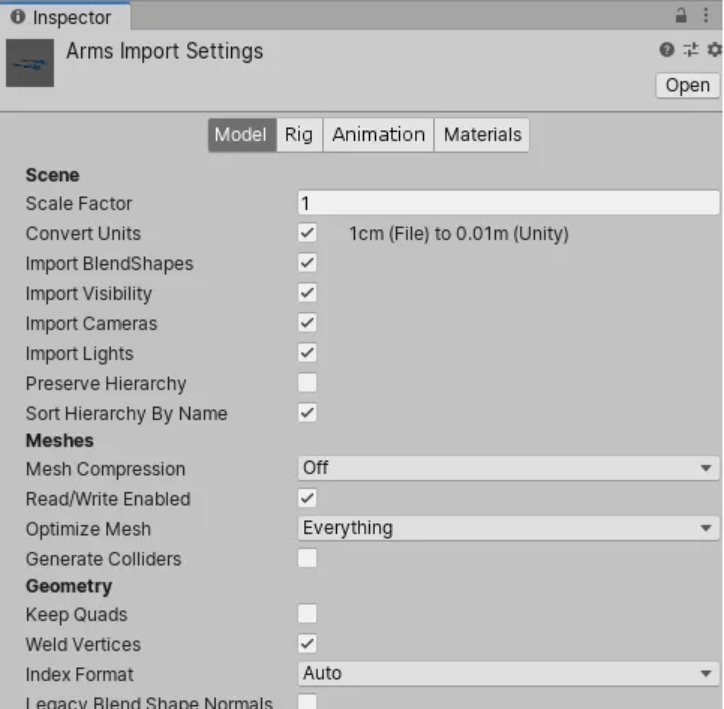Check the Keep Quads option
724x709 pixels.
tap(308, 613)
